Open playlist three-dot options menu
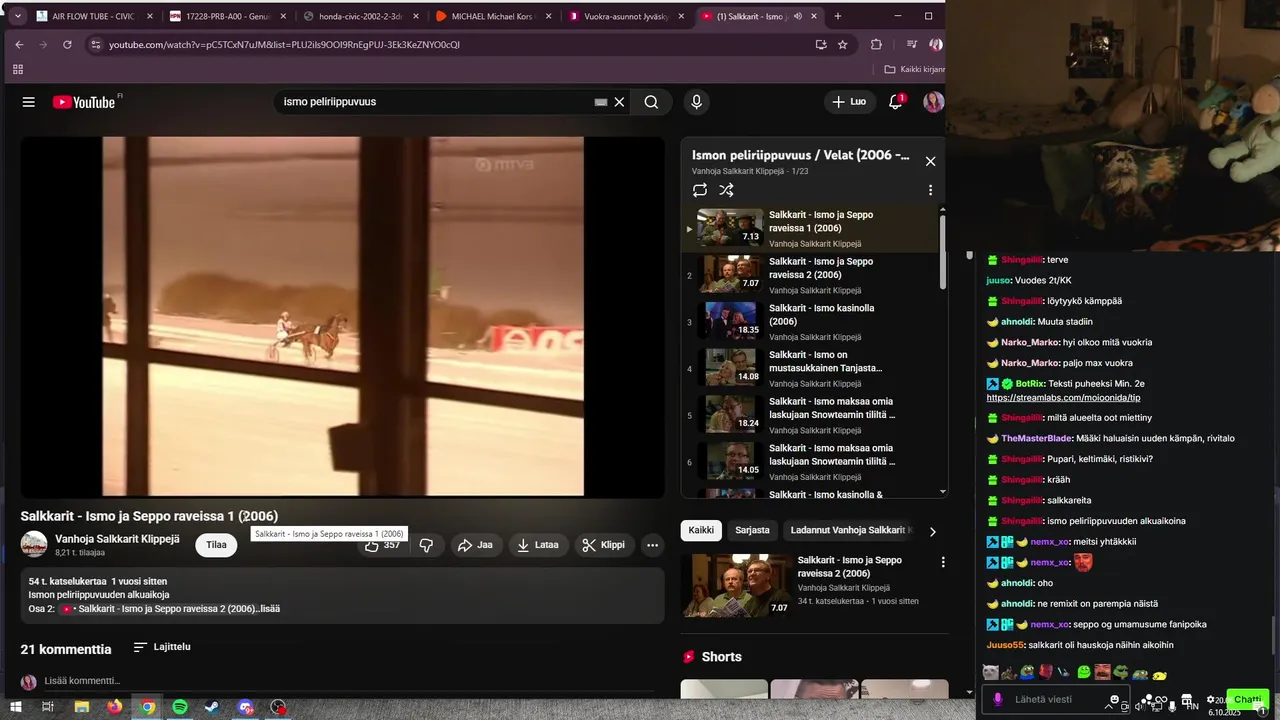The width and height of the screenshot is (1280, 720). [930, 190]
